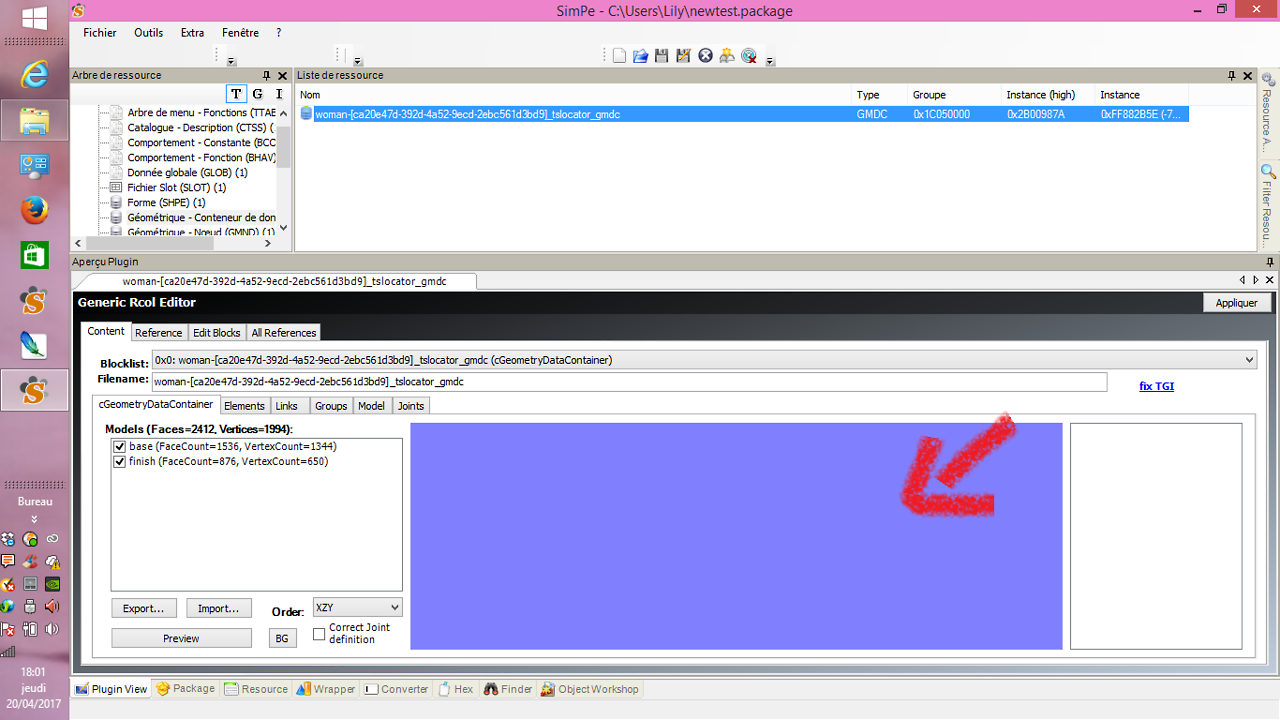1280x720 pixels.
Task: Enable Correct Joint definition checkbox
Action: point(319,634)
